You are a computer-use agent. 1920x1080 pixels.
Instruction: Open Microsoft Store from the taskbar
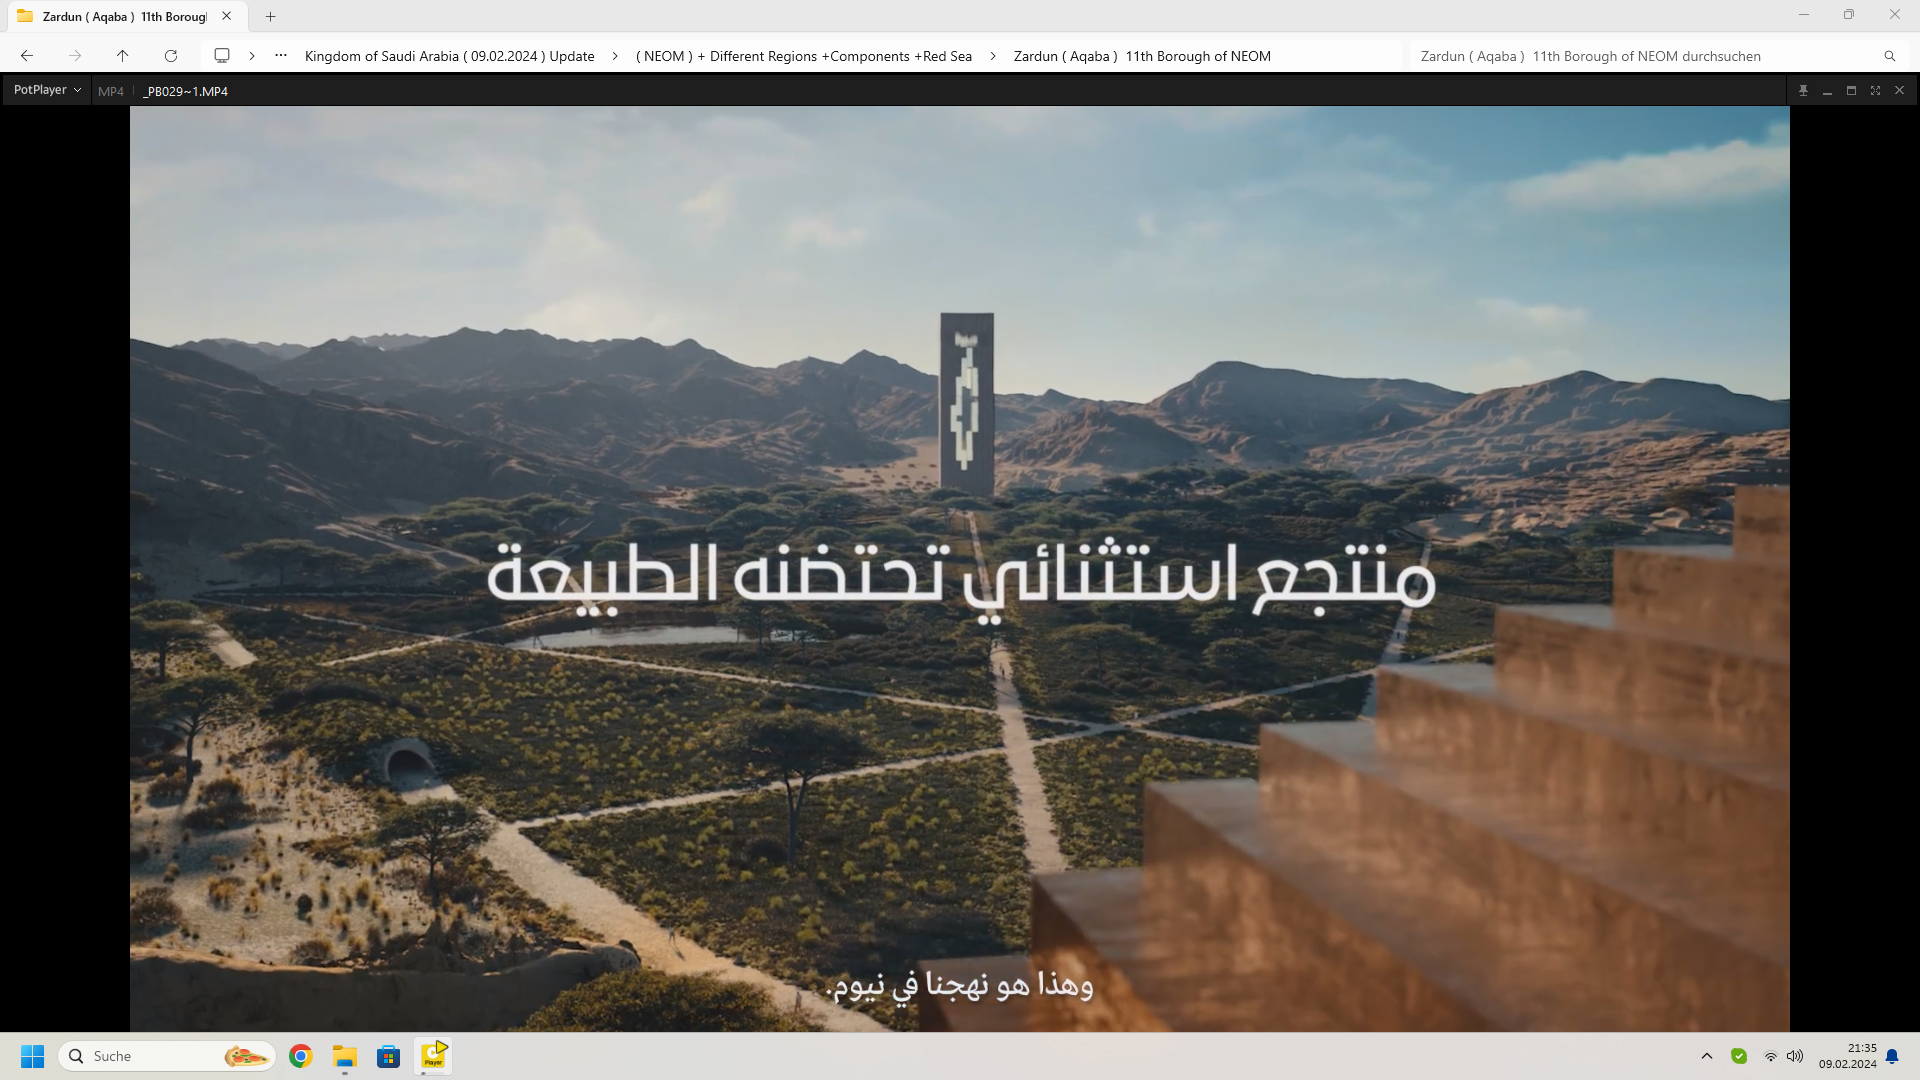click(389, 1056)
